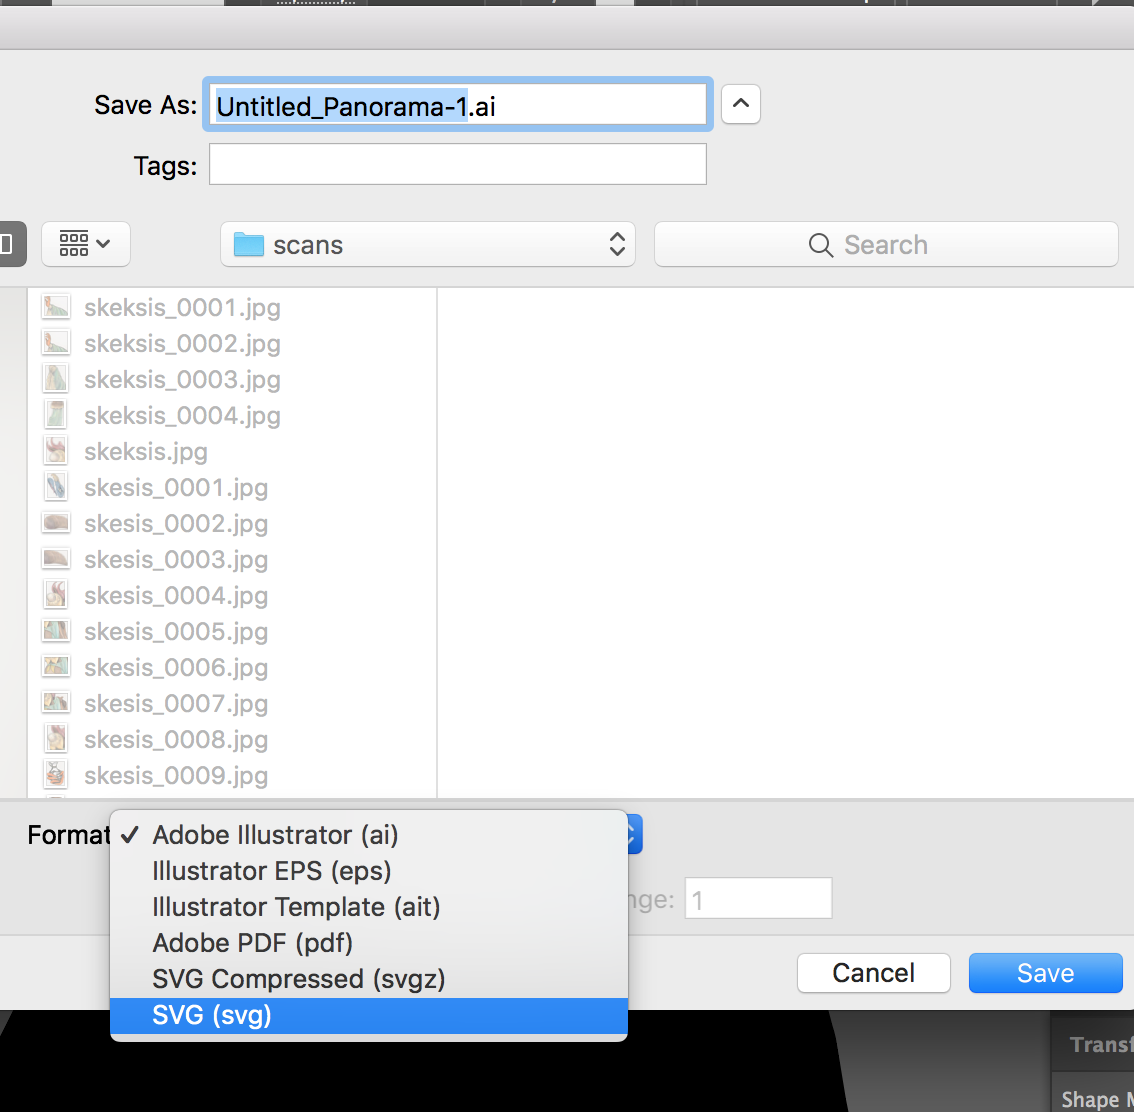Click thumbnail of skeksis_0001.jpg
This screenshot has height=1112, width=1134.
tap(56, 307)
